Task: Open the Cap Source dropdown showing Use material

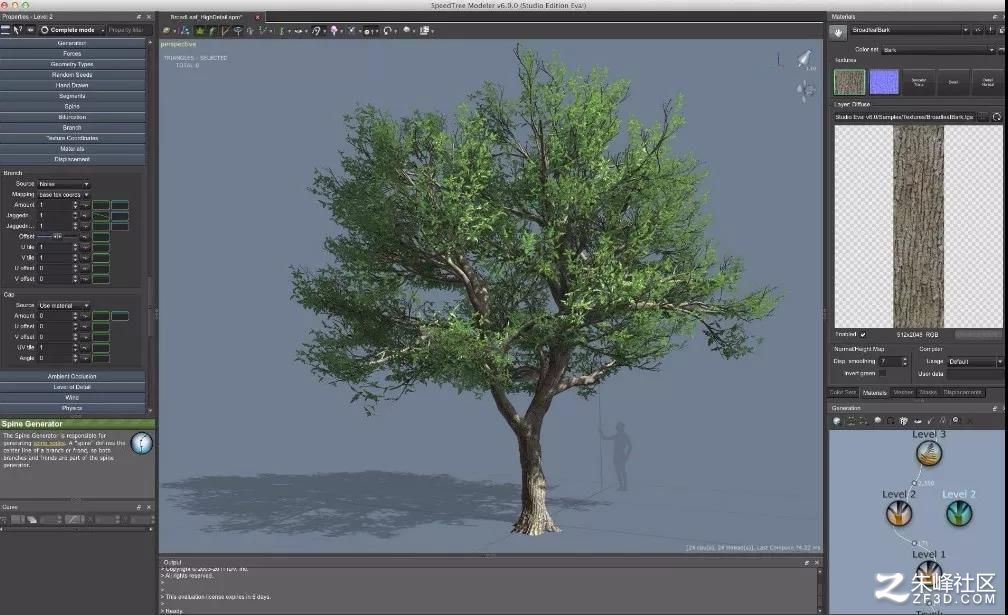Action: tap(64, 305)
